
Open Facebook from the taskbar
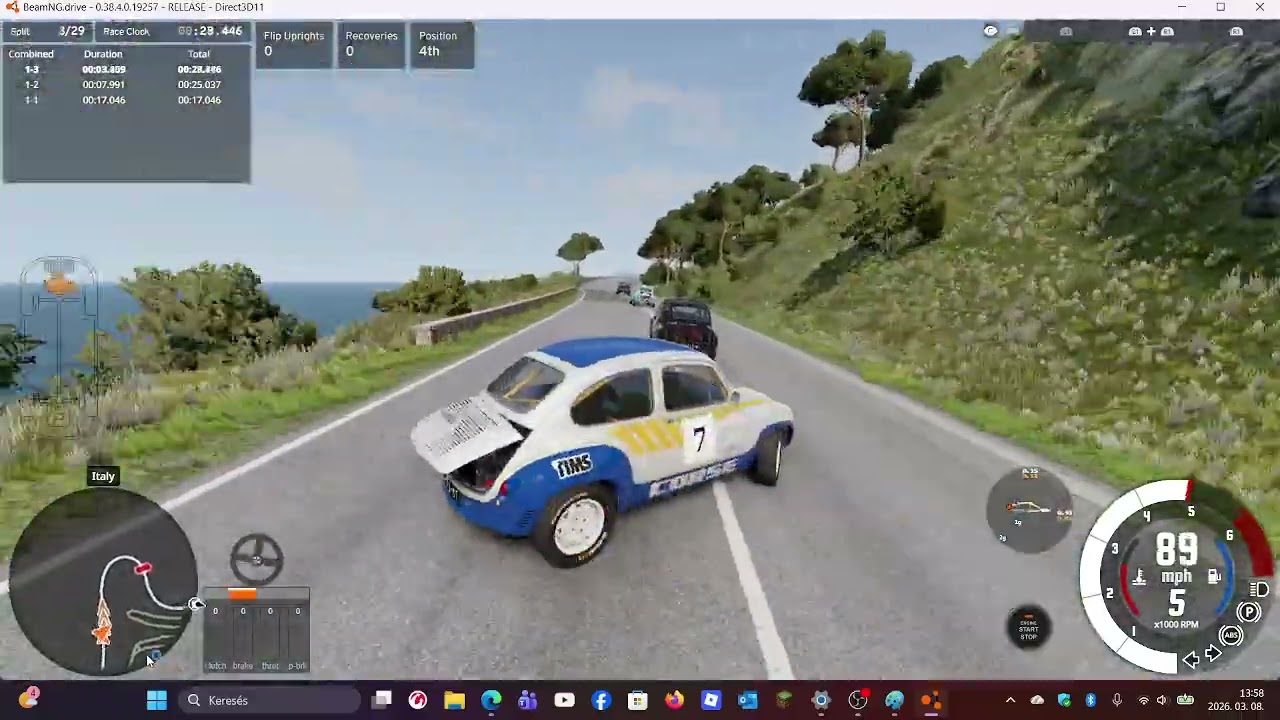coord(601,700)
